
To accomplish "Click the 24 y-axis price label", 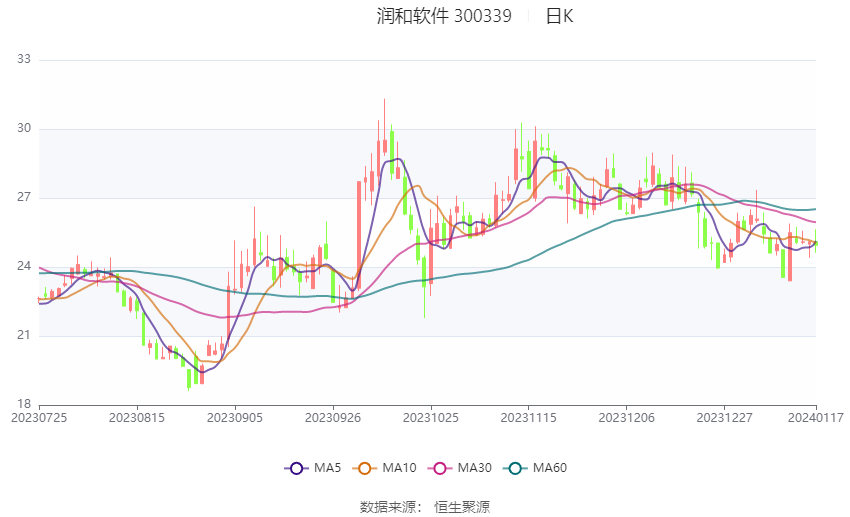I will [24, 266].
